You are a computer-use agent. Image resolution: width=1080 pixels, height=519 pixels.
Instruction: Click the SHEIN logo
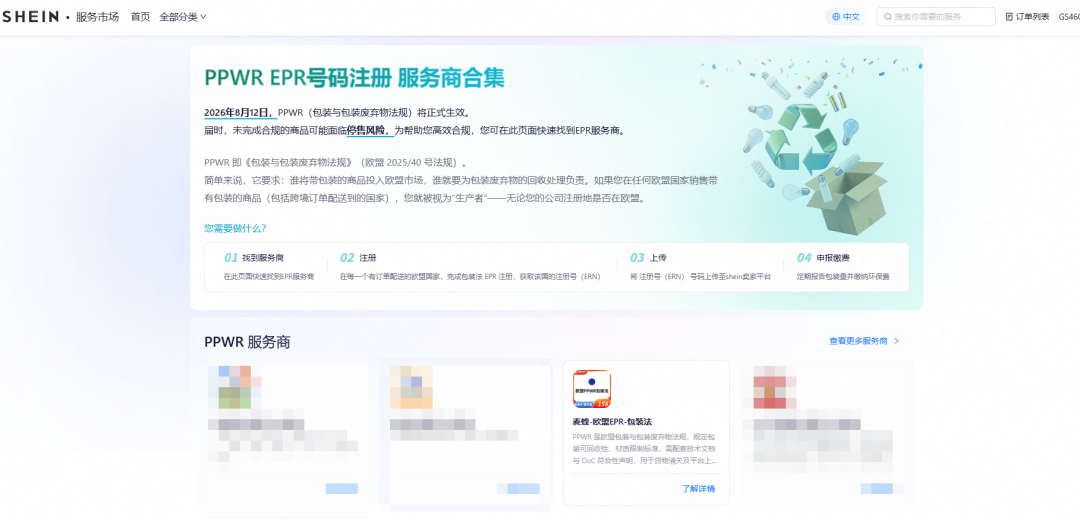30,17
